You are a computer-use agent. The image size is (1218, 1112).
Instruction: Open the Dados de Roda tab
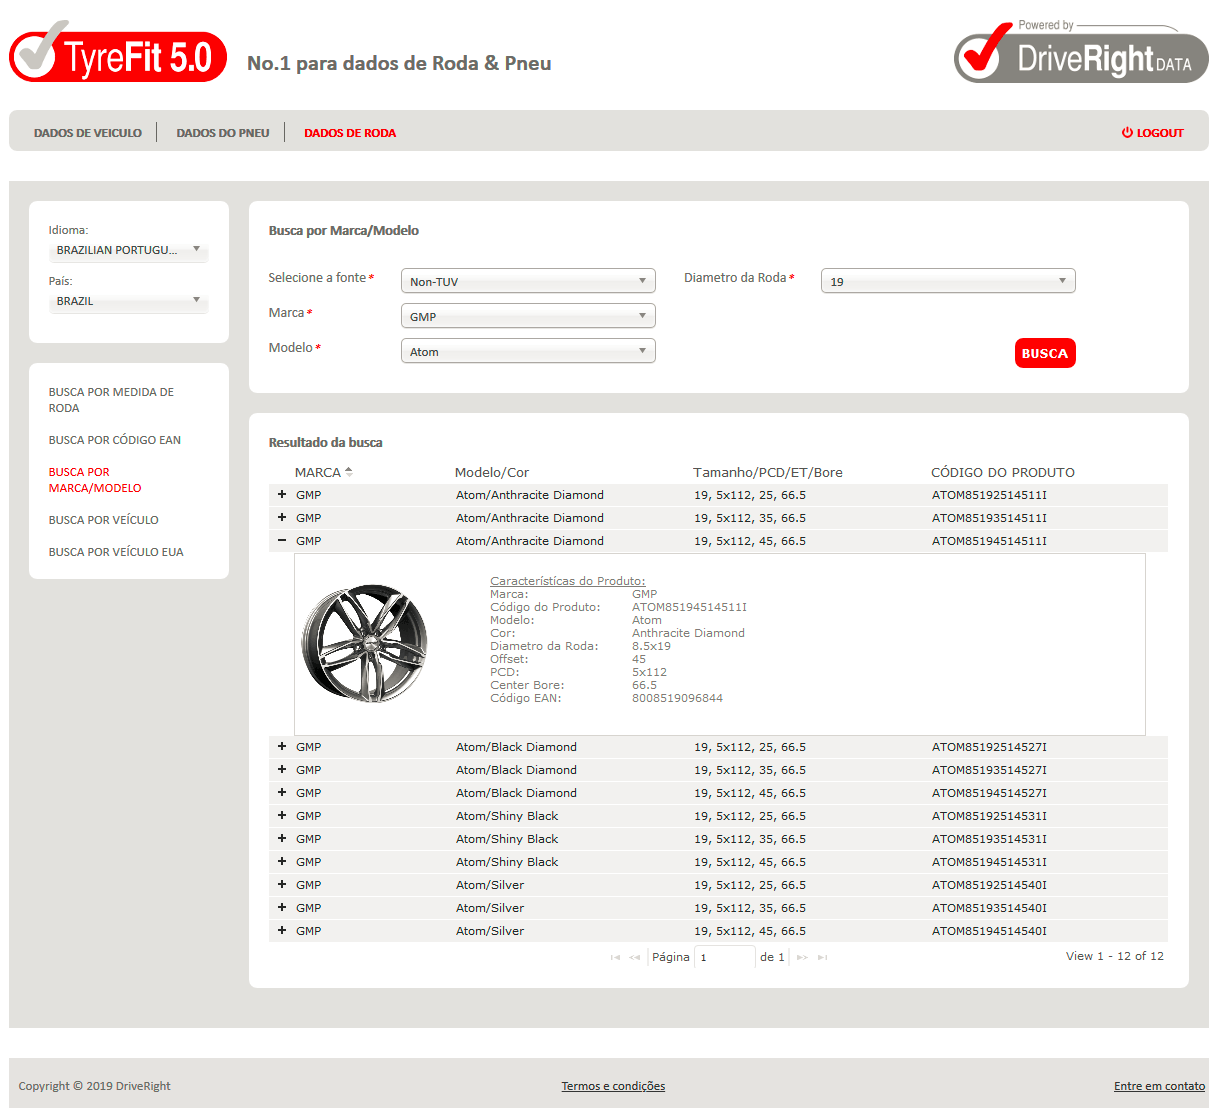[350, 133]
